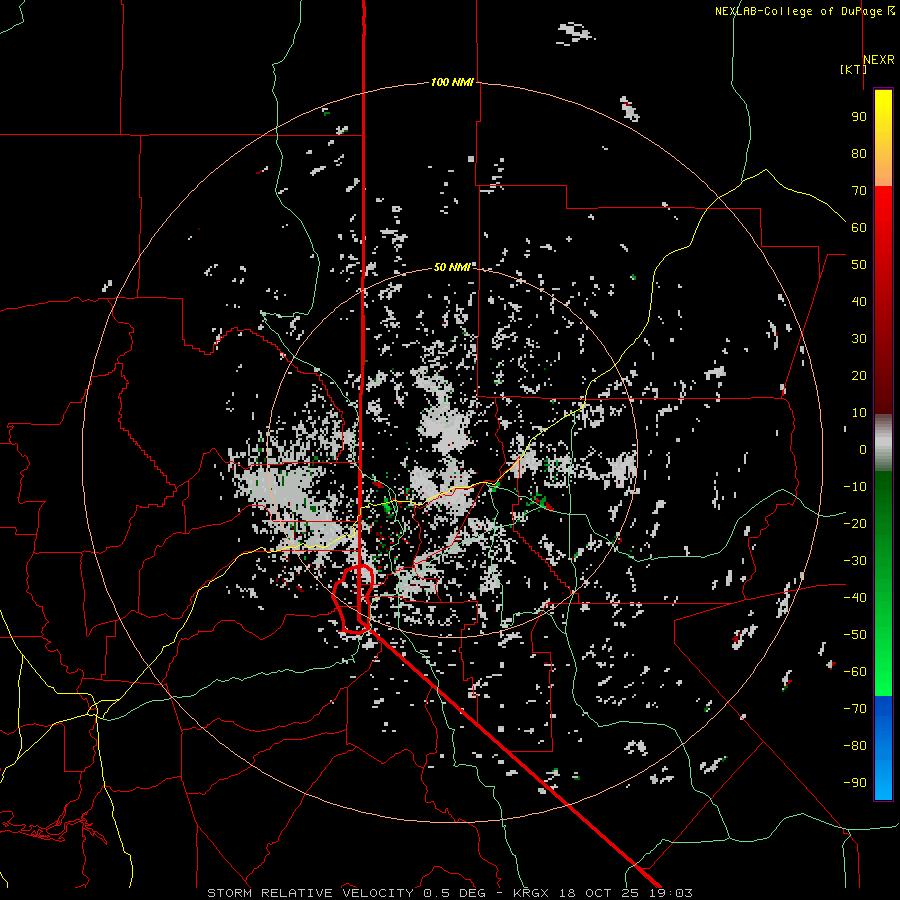
Task: Click the "NEXR" label above the scale
Action: pyautogui.click(x=879, y=60)
